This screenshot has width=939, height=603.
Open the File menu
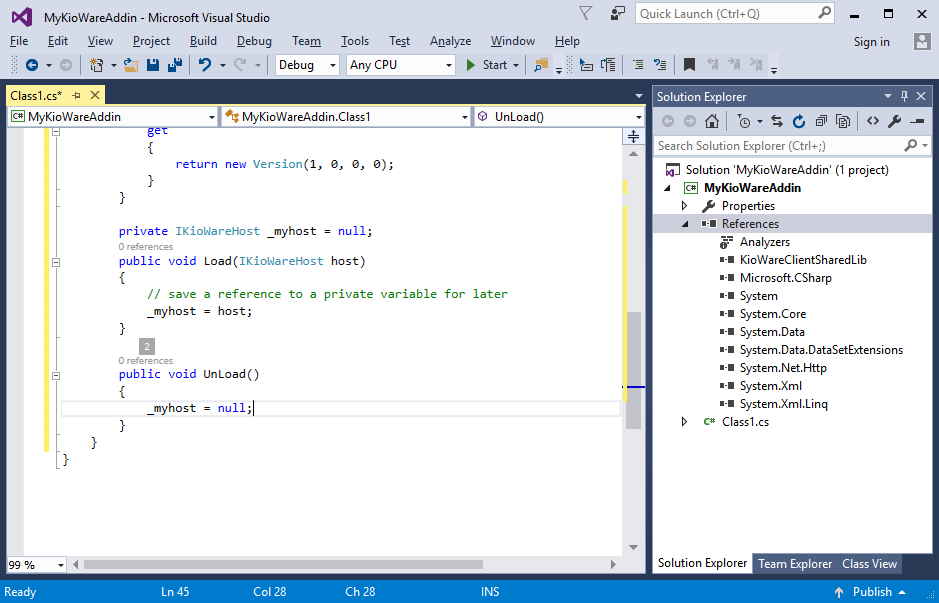coord(19,41)
